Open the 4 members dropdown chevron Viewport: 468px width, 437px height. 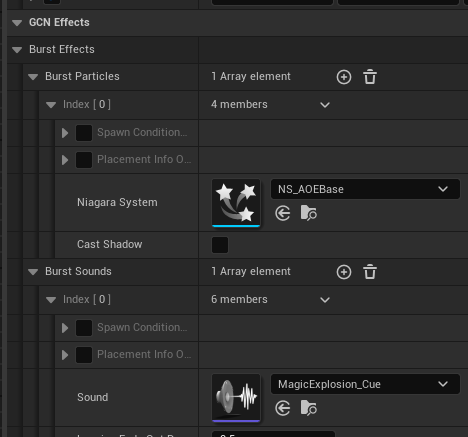(325, 105)
